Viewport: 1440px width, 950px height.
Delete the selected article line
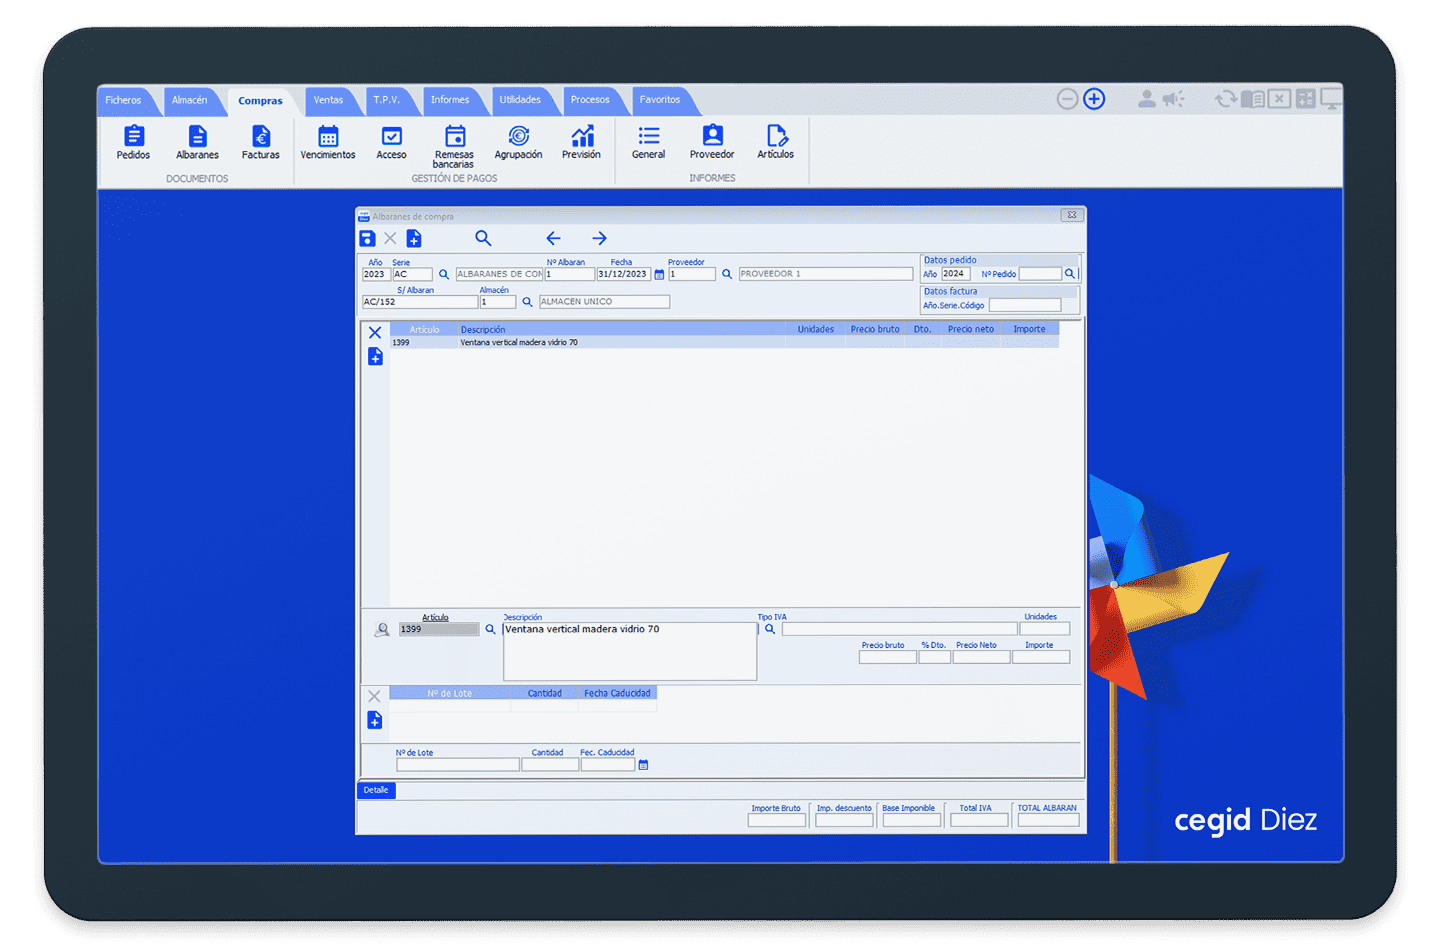375,333
